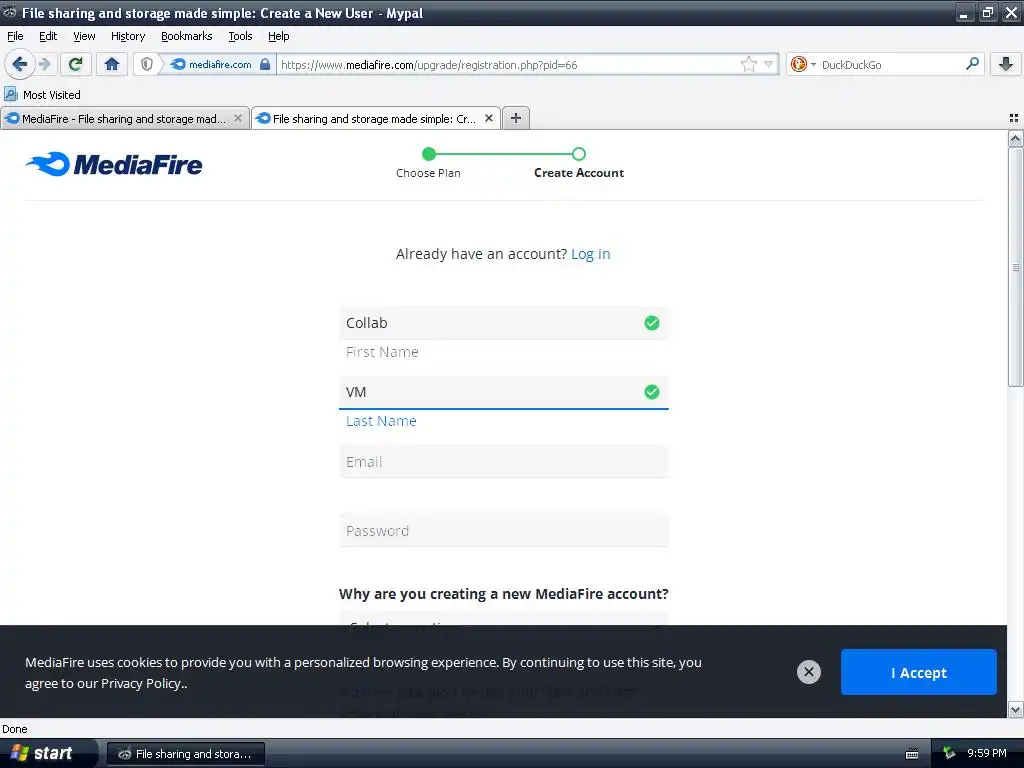This screenshot has height=768, width=1024.
Task: Open the Edit menu
Action: coord(48,36)
